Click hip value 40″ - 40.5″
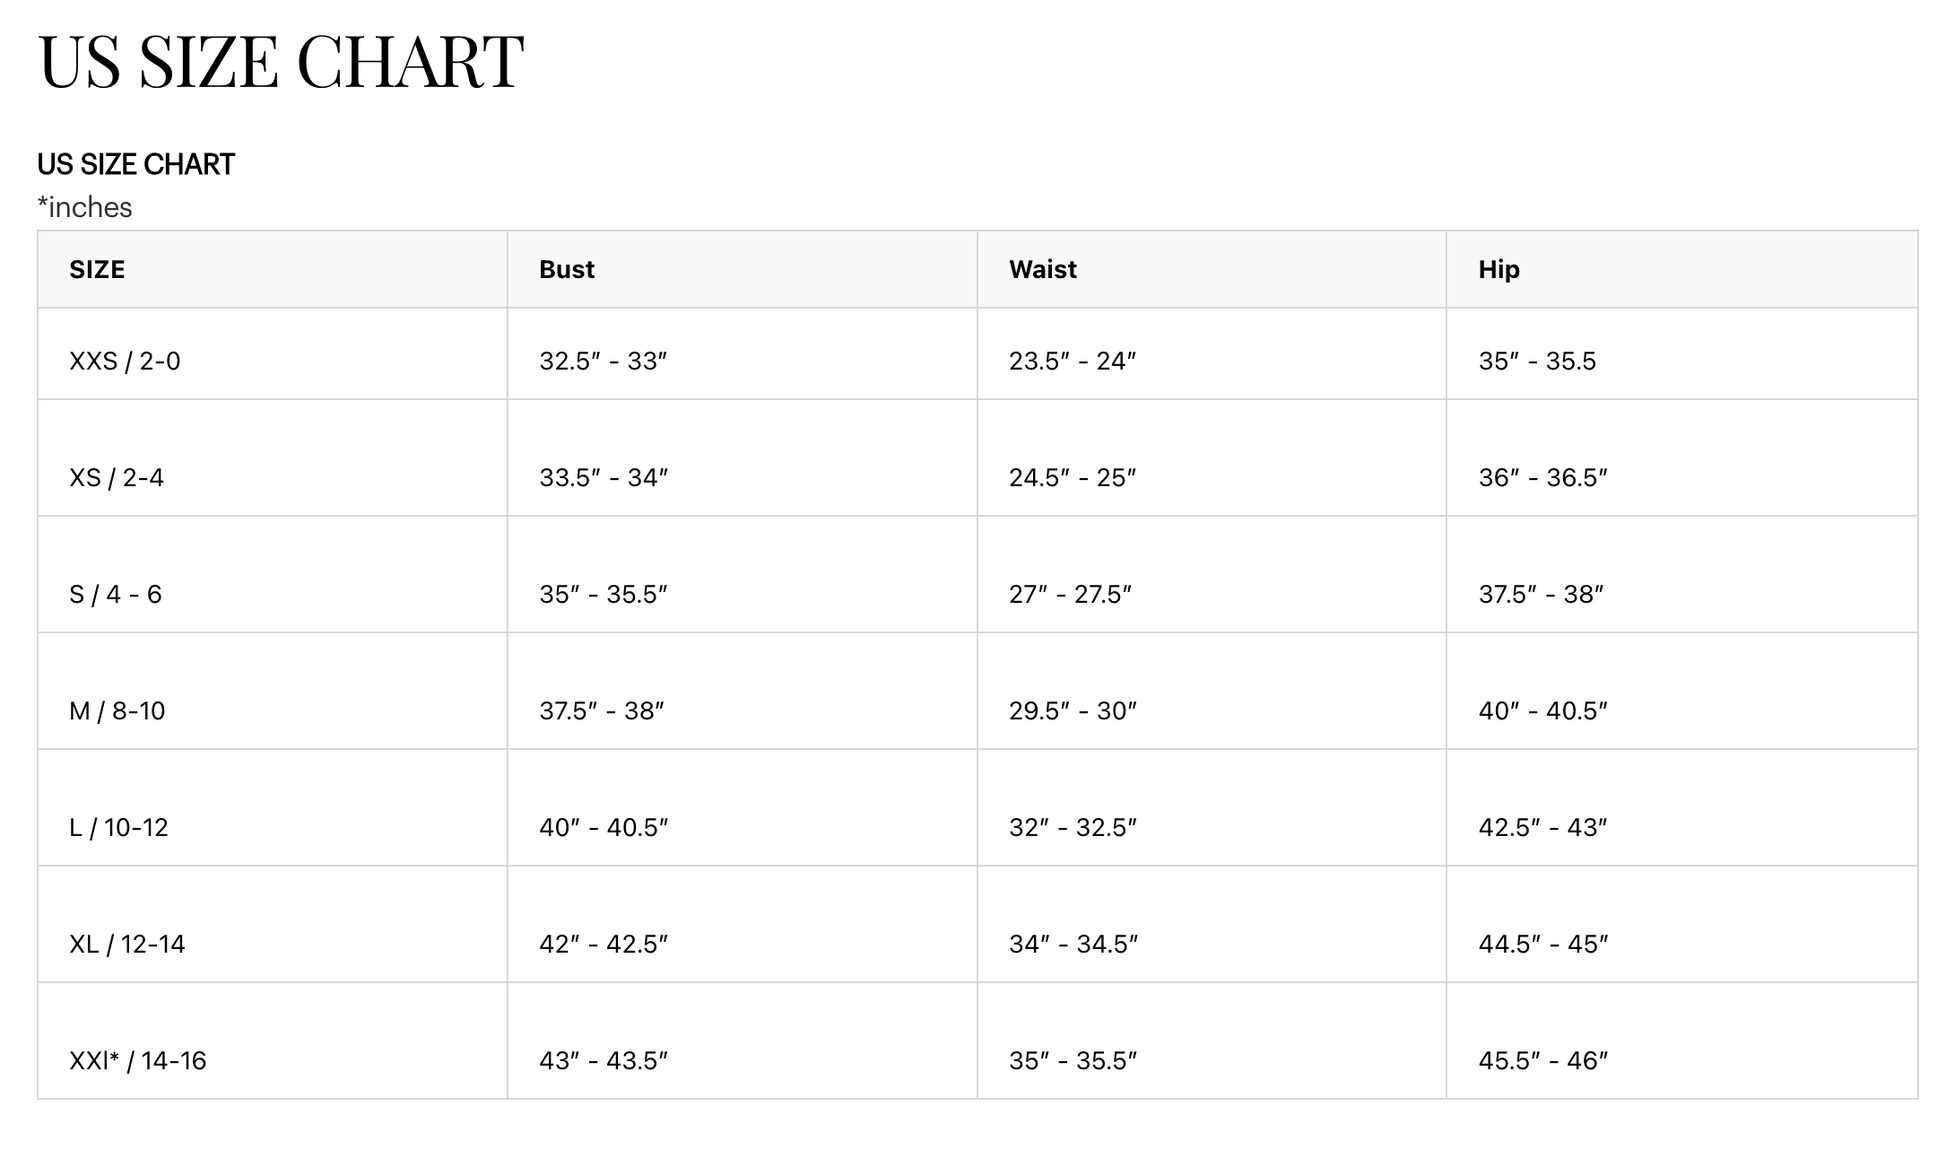 point(1543,711)
